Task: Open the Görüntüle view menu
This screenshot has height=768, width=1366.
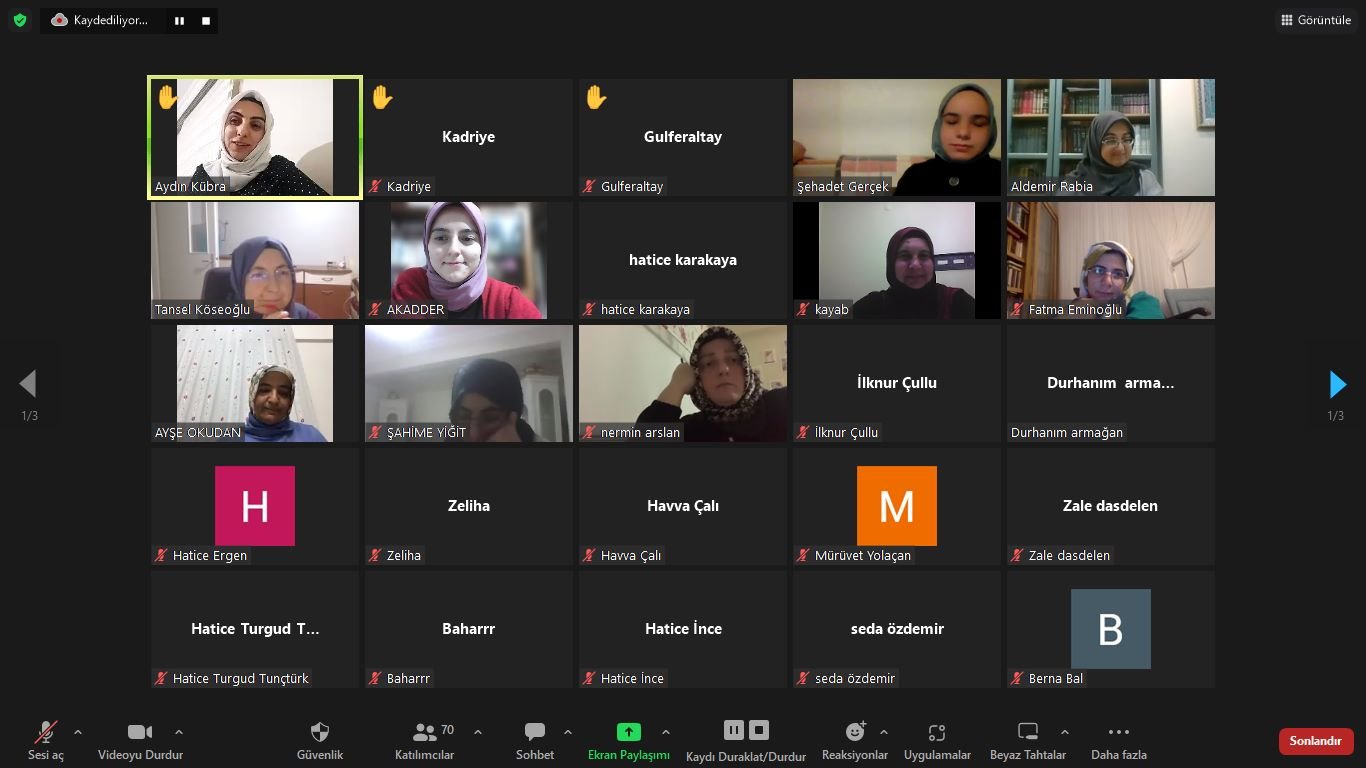Action: pos(1316,20)
